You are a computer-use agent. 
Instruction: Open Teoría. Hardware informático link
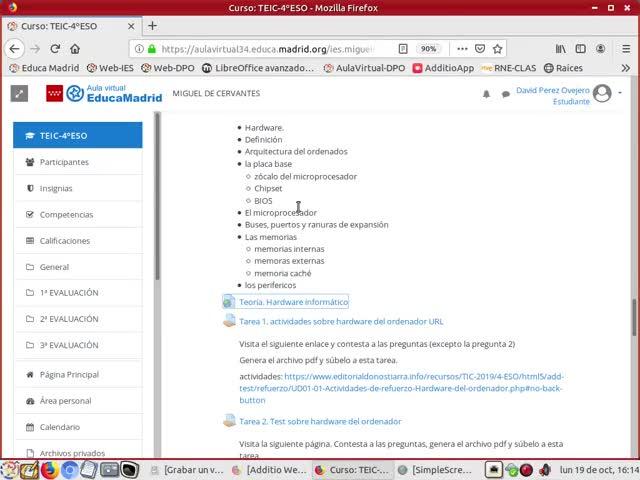(293, 302)
